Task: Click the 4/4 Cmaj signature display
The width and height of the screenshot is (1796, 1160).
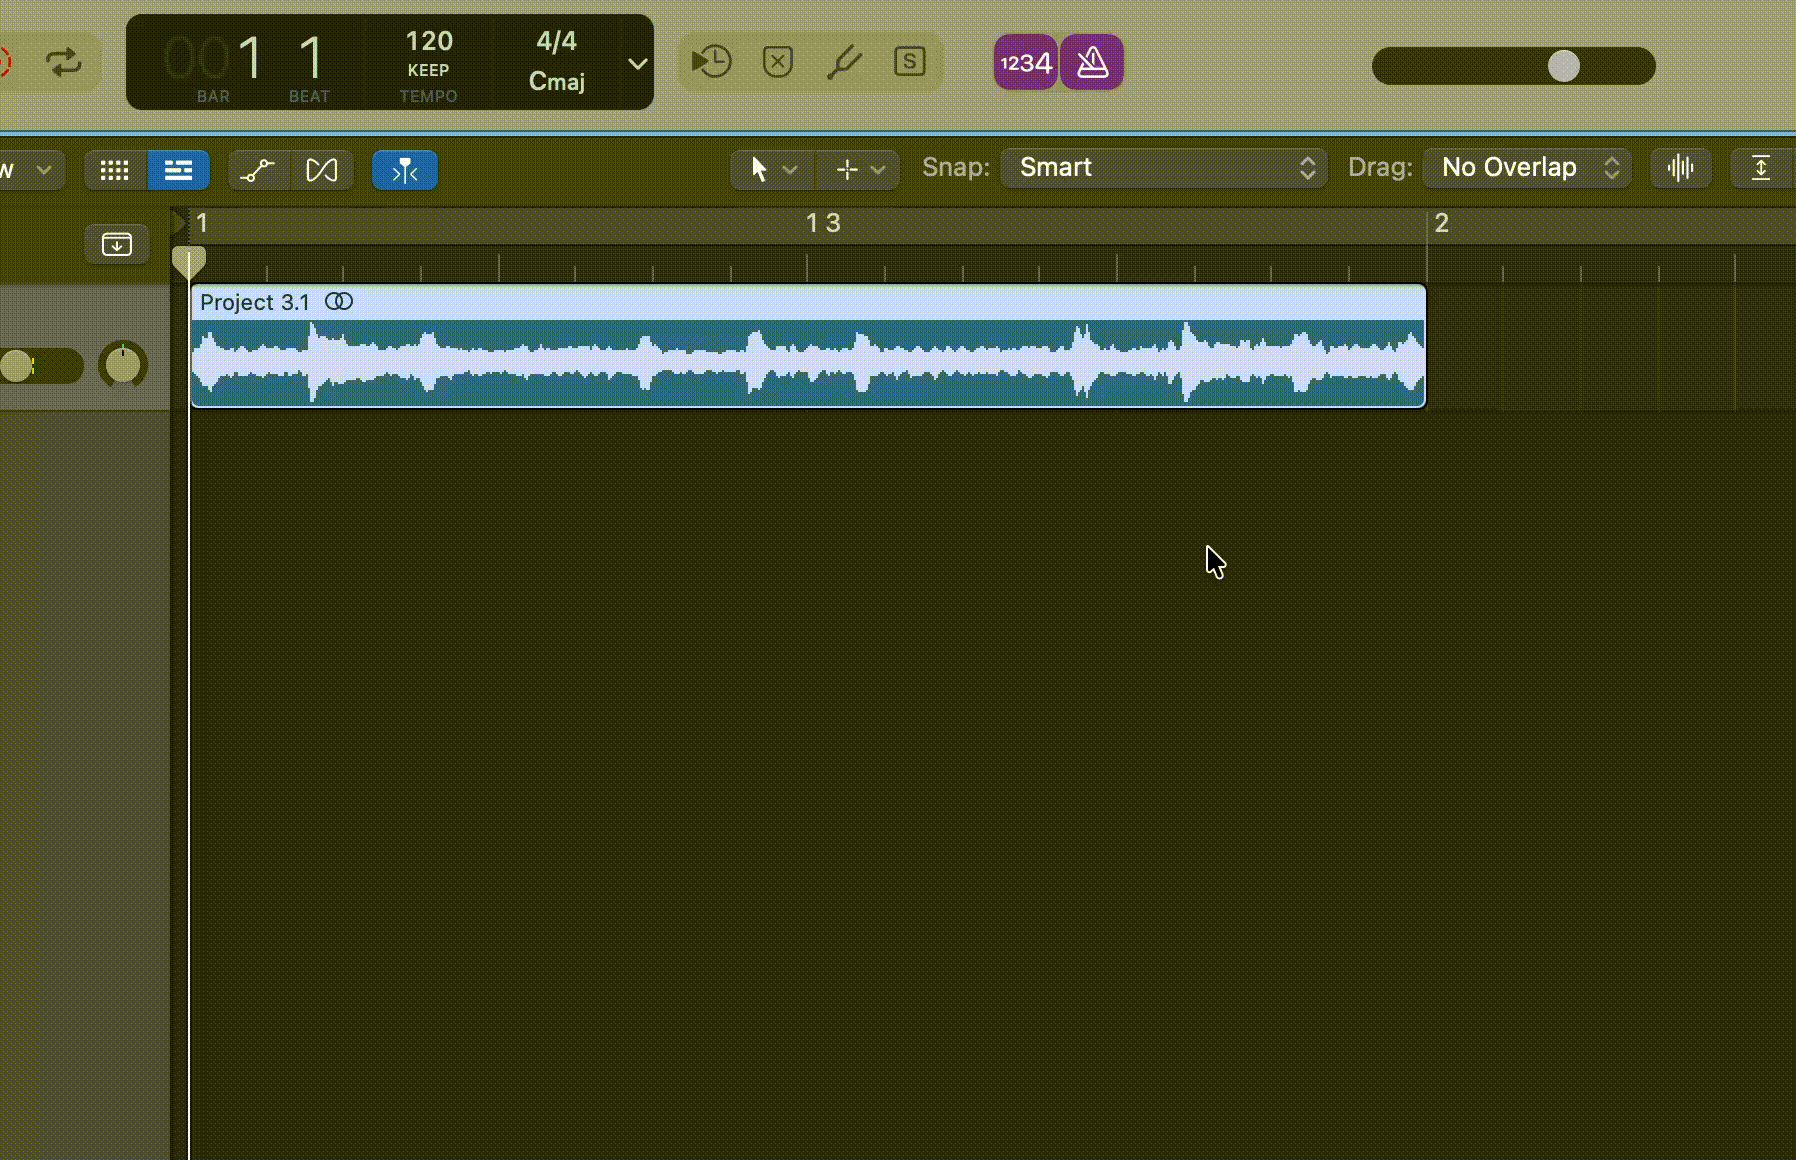Action: [556, 61]
